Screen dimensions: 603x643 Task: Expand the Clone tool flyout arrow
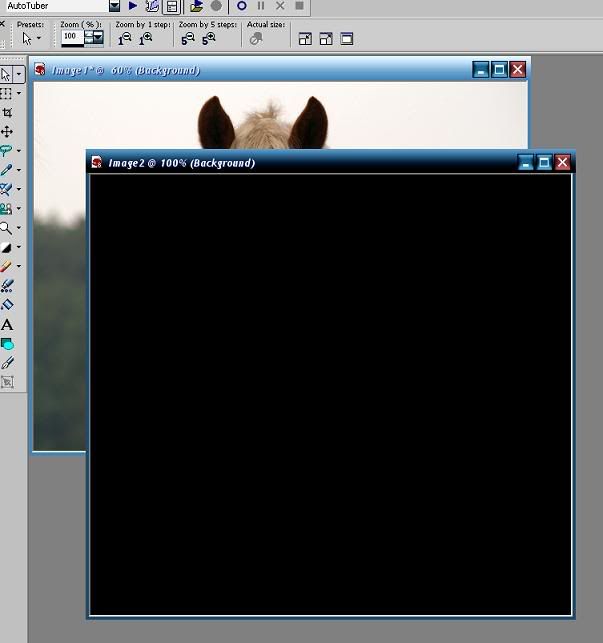19,208
